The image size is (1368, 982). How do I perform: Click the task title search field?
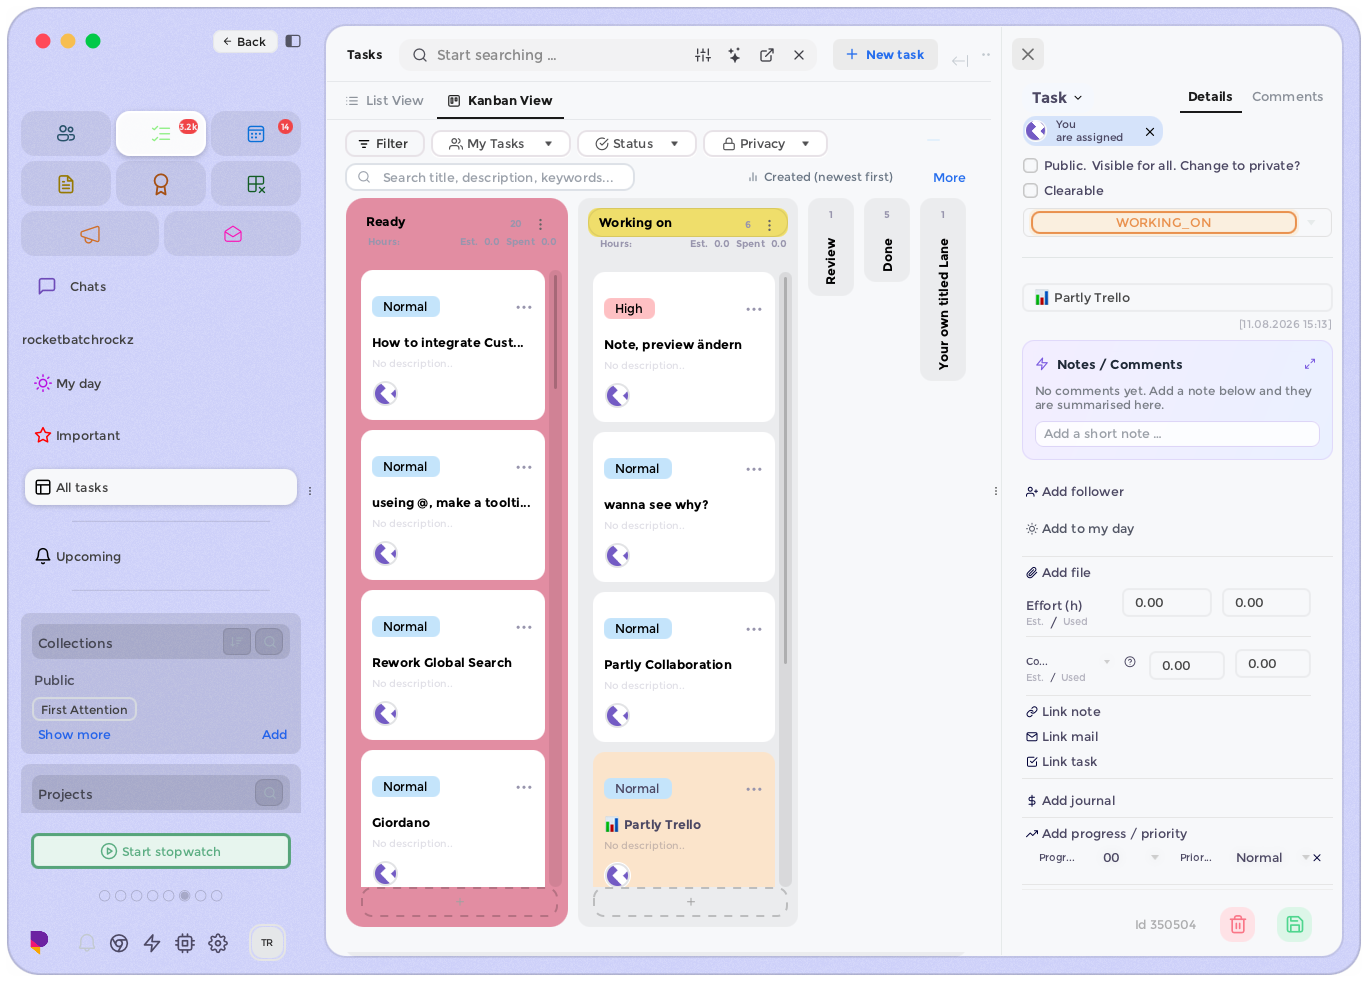[490, 178]
